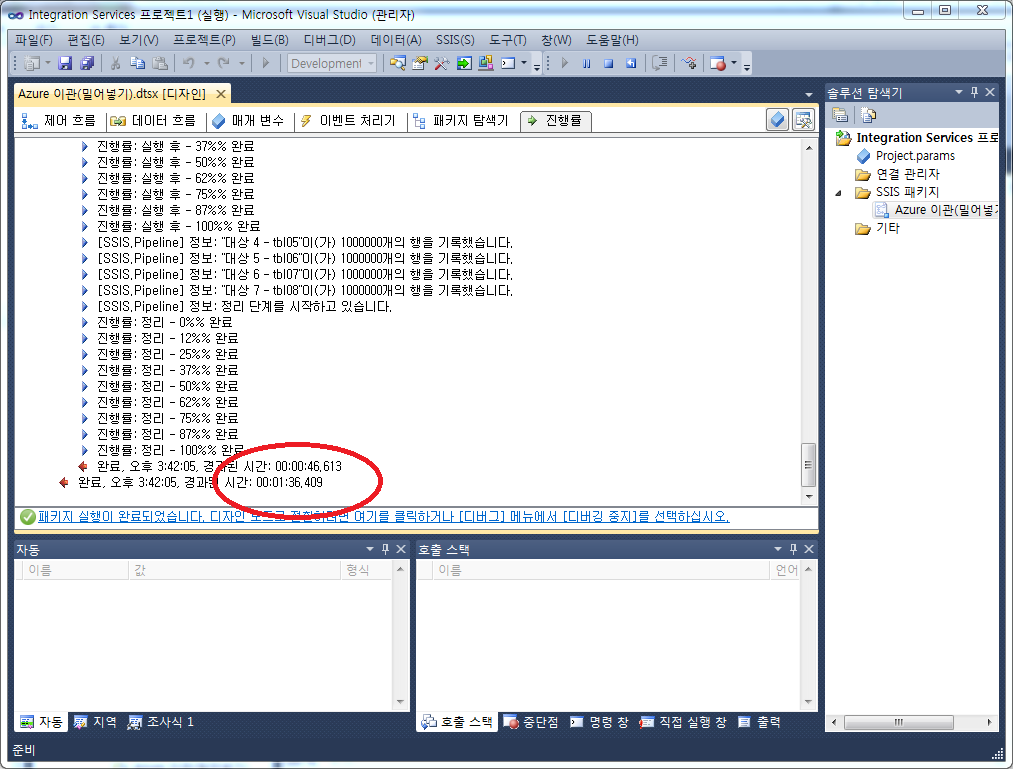Select the 기타 folder
The height and width of the screenshot is (769, 1013).
click(x=888, y=228)
